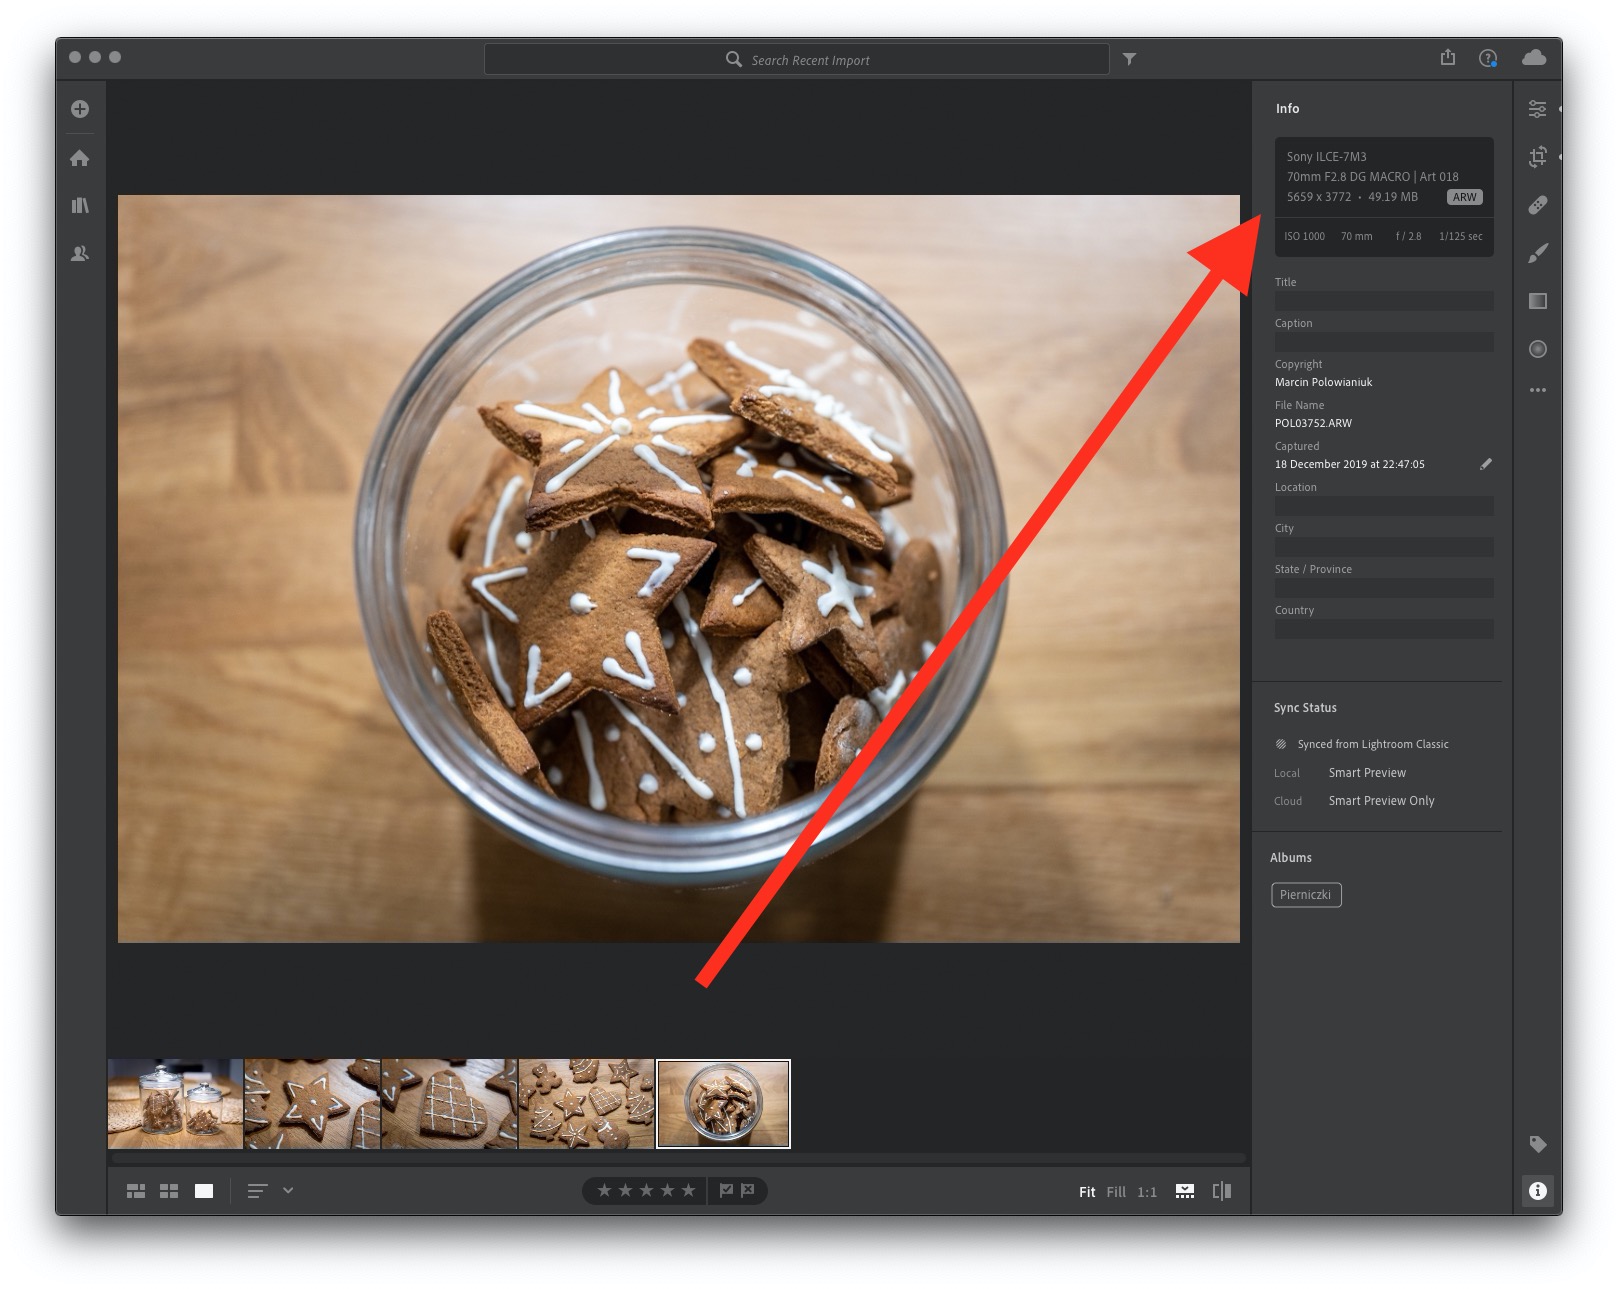The width and height of the screenshot is (1618, 1289).
Task: Select the Brush adjustment tool
Action: pos(1538,253)
